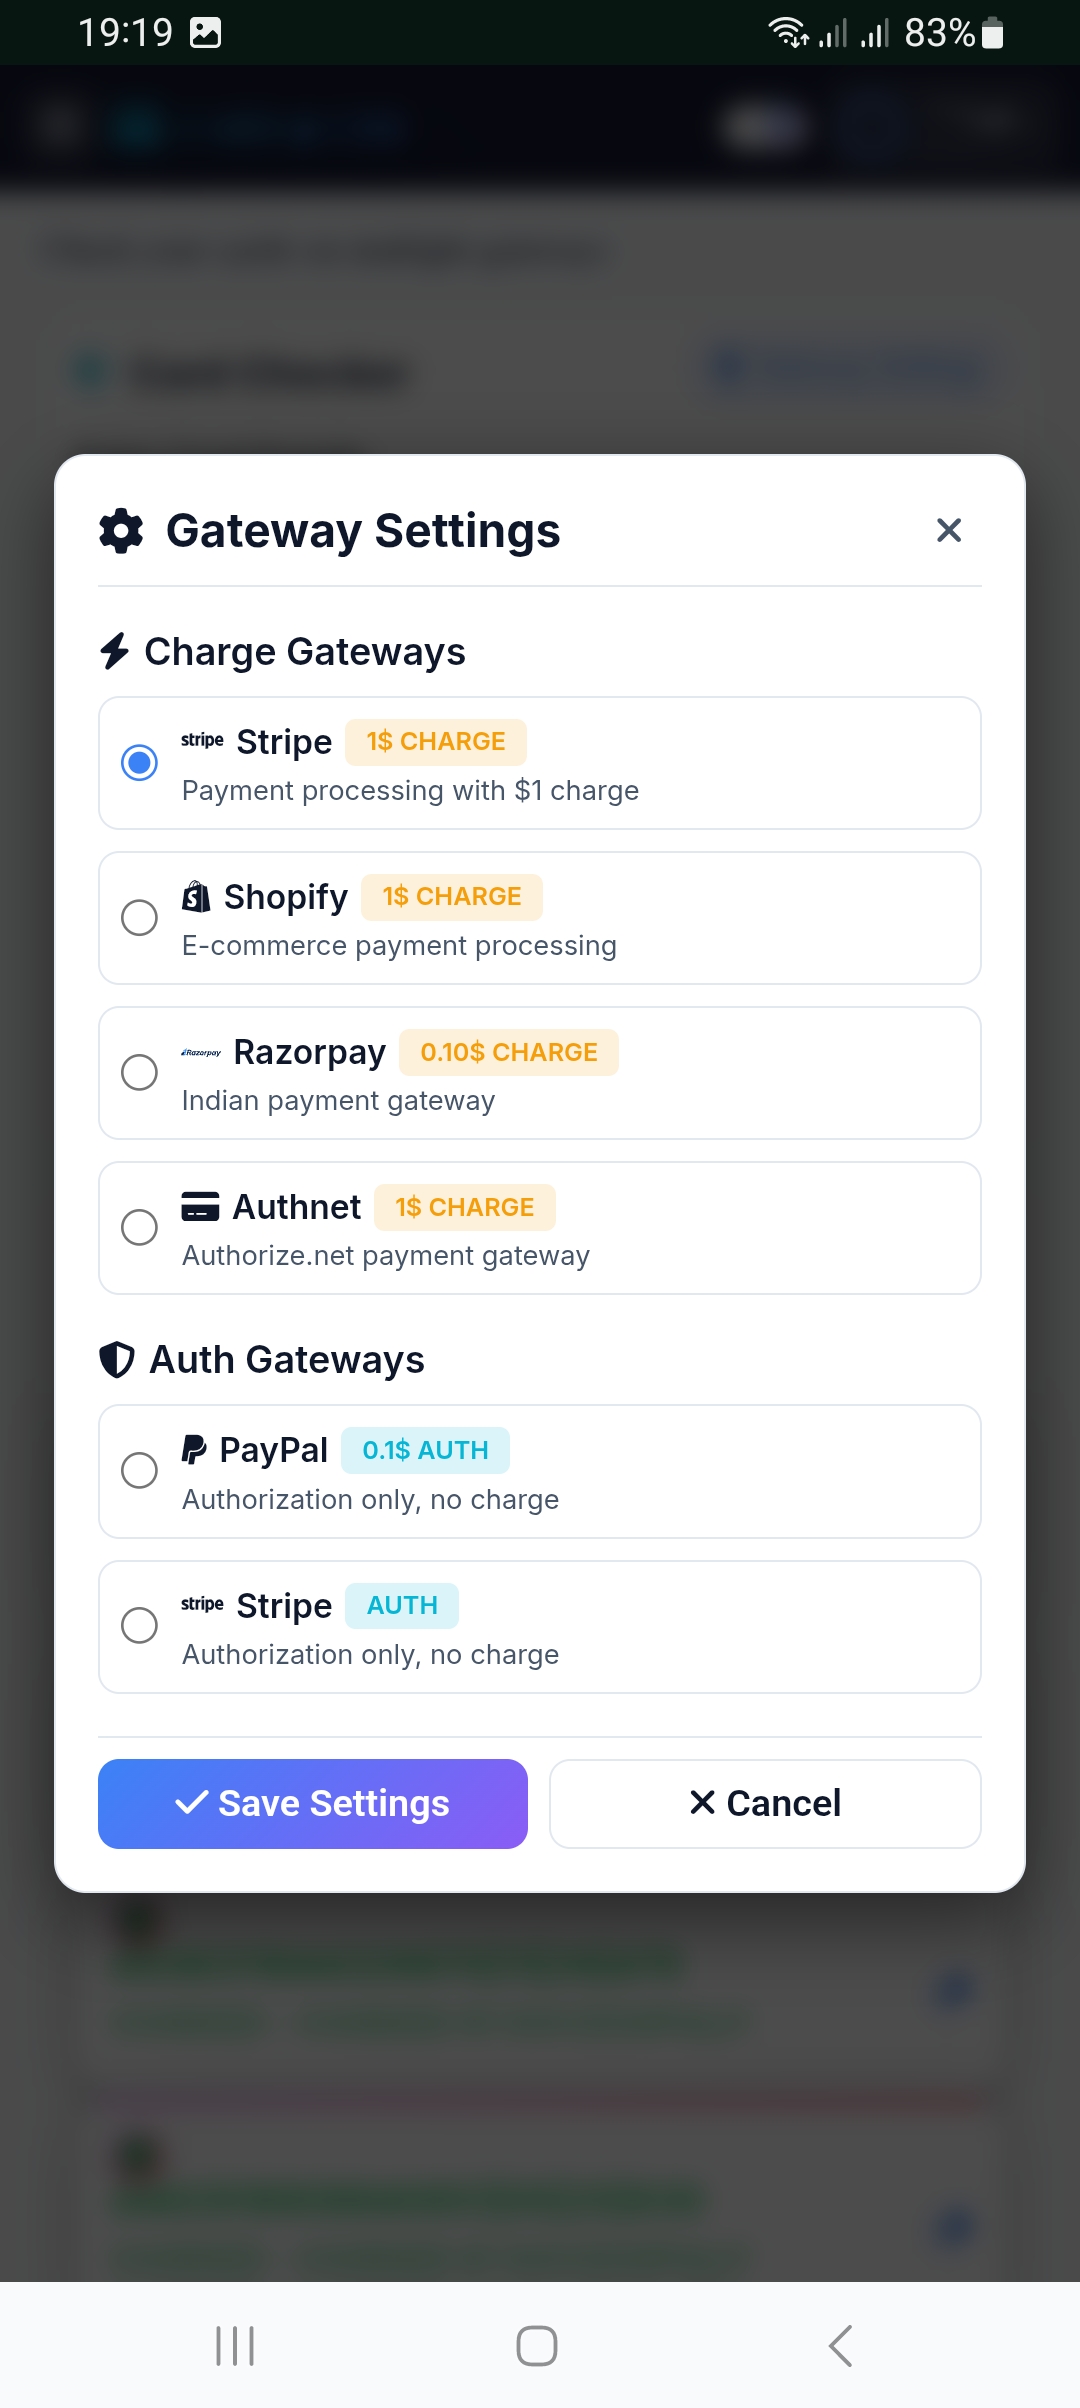Tap the Android back navigation button
The width and height of the screenshot is (1080, 2408).
pos(841,2345)
